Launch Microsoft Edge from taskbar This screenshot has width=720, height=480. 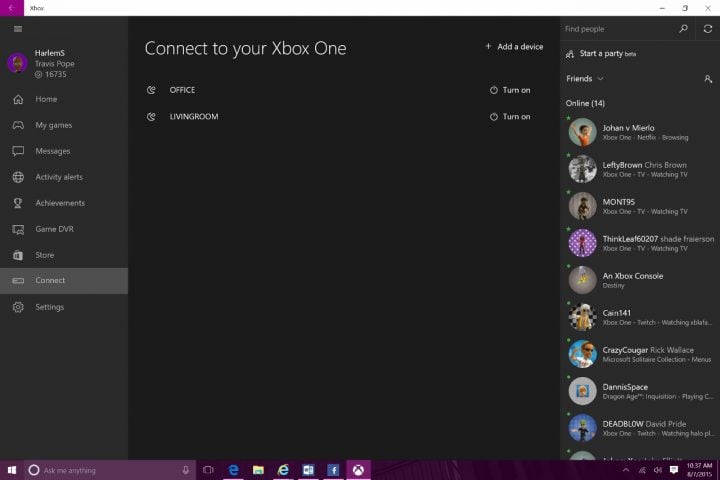pos(233,470)
